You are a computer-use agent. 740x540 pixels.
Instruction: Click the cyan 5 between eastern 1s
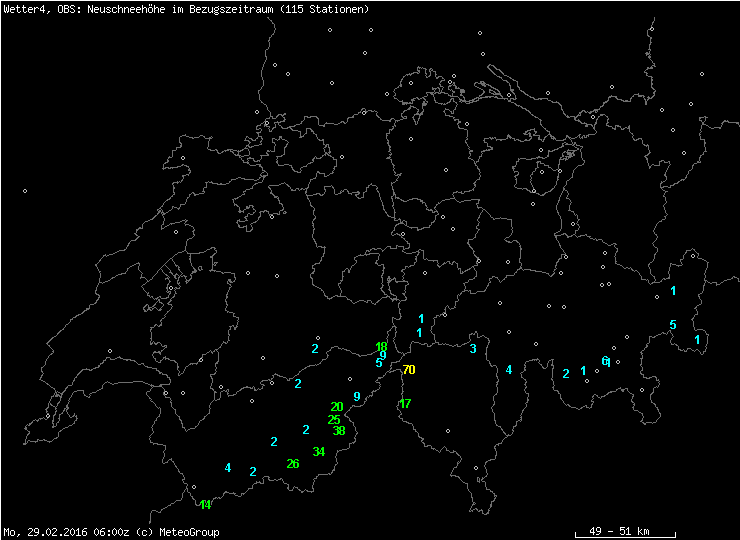673,325
